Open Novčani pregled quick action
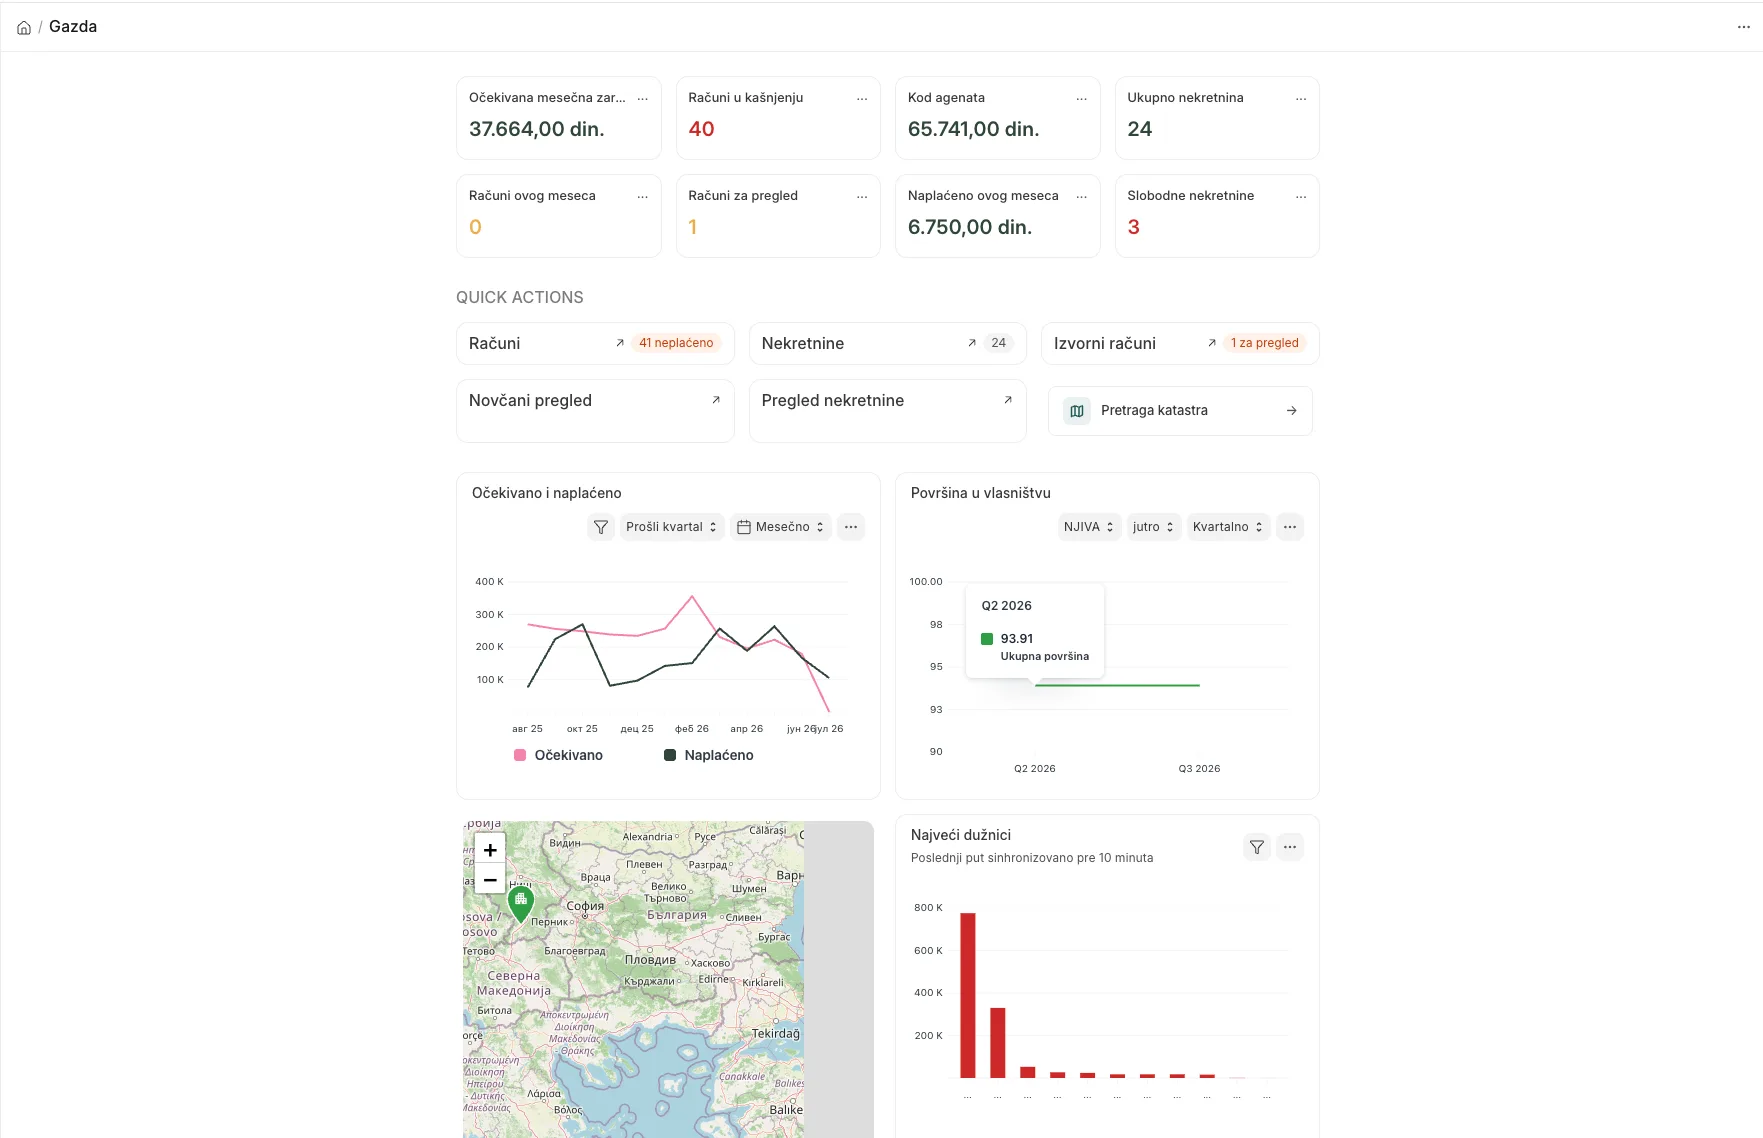 click(595, 411)
